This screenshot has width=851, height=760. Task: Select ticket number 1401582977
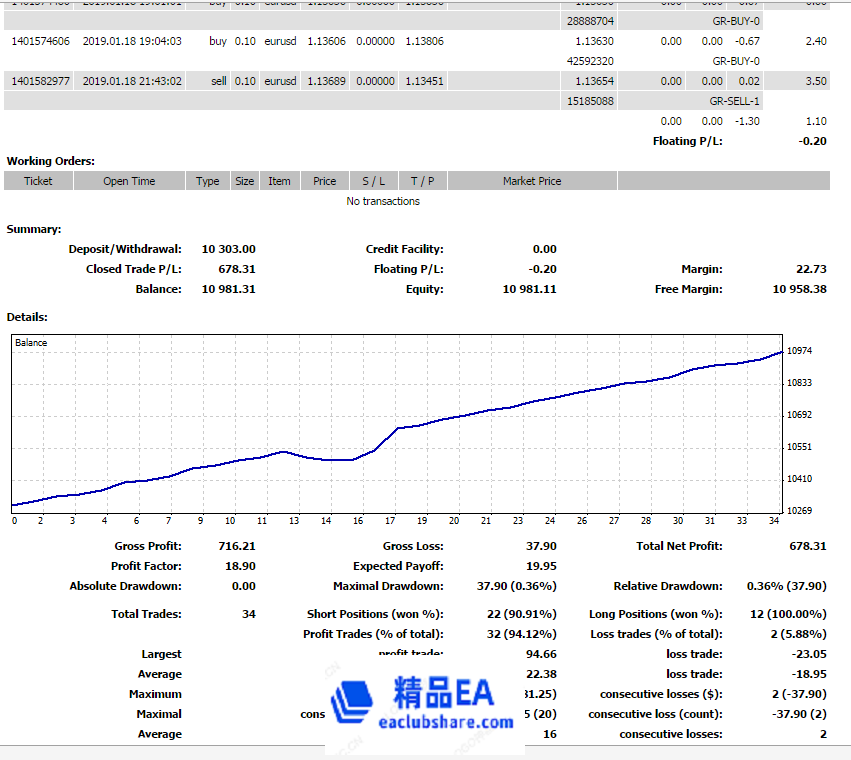40,81
